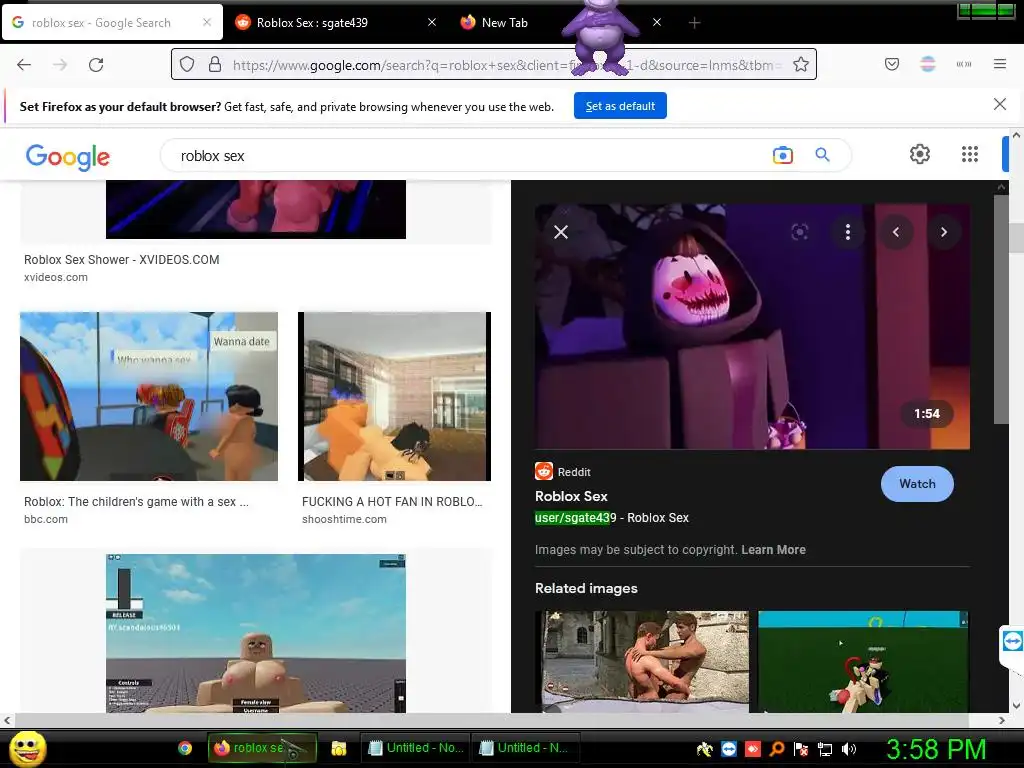Click the Google logo

point(68,157)
